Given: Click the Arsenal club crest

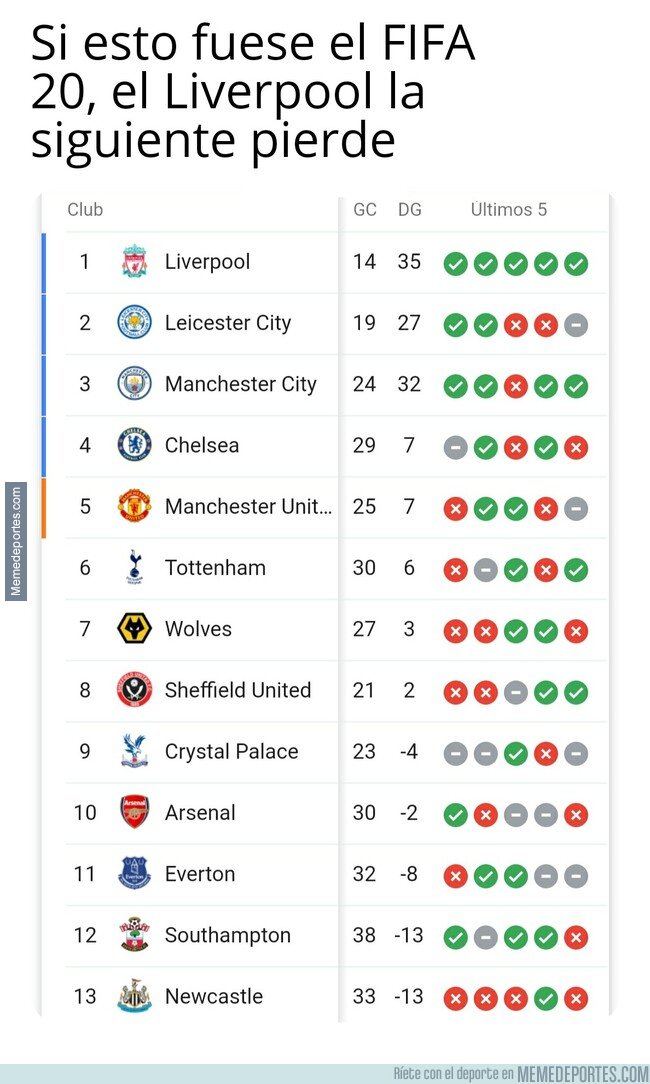Looking at the screenshot, I should 134,812.
